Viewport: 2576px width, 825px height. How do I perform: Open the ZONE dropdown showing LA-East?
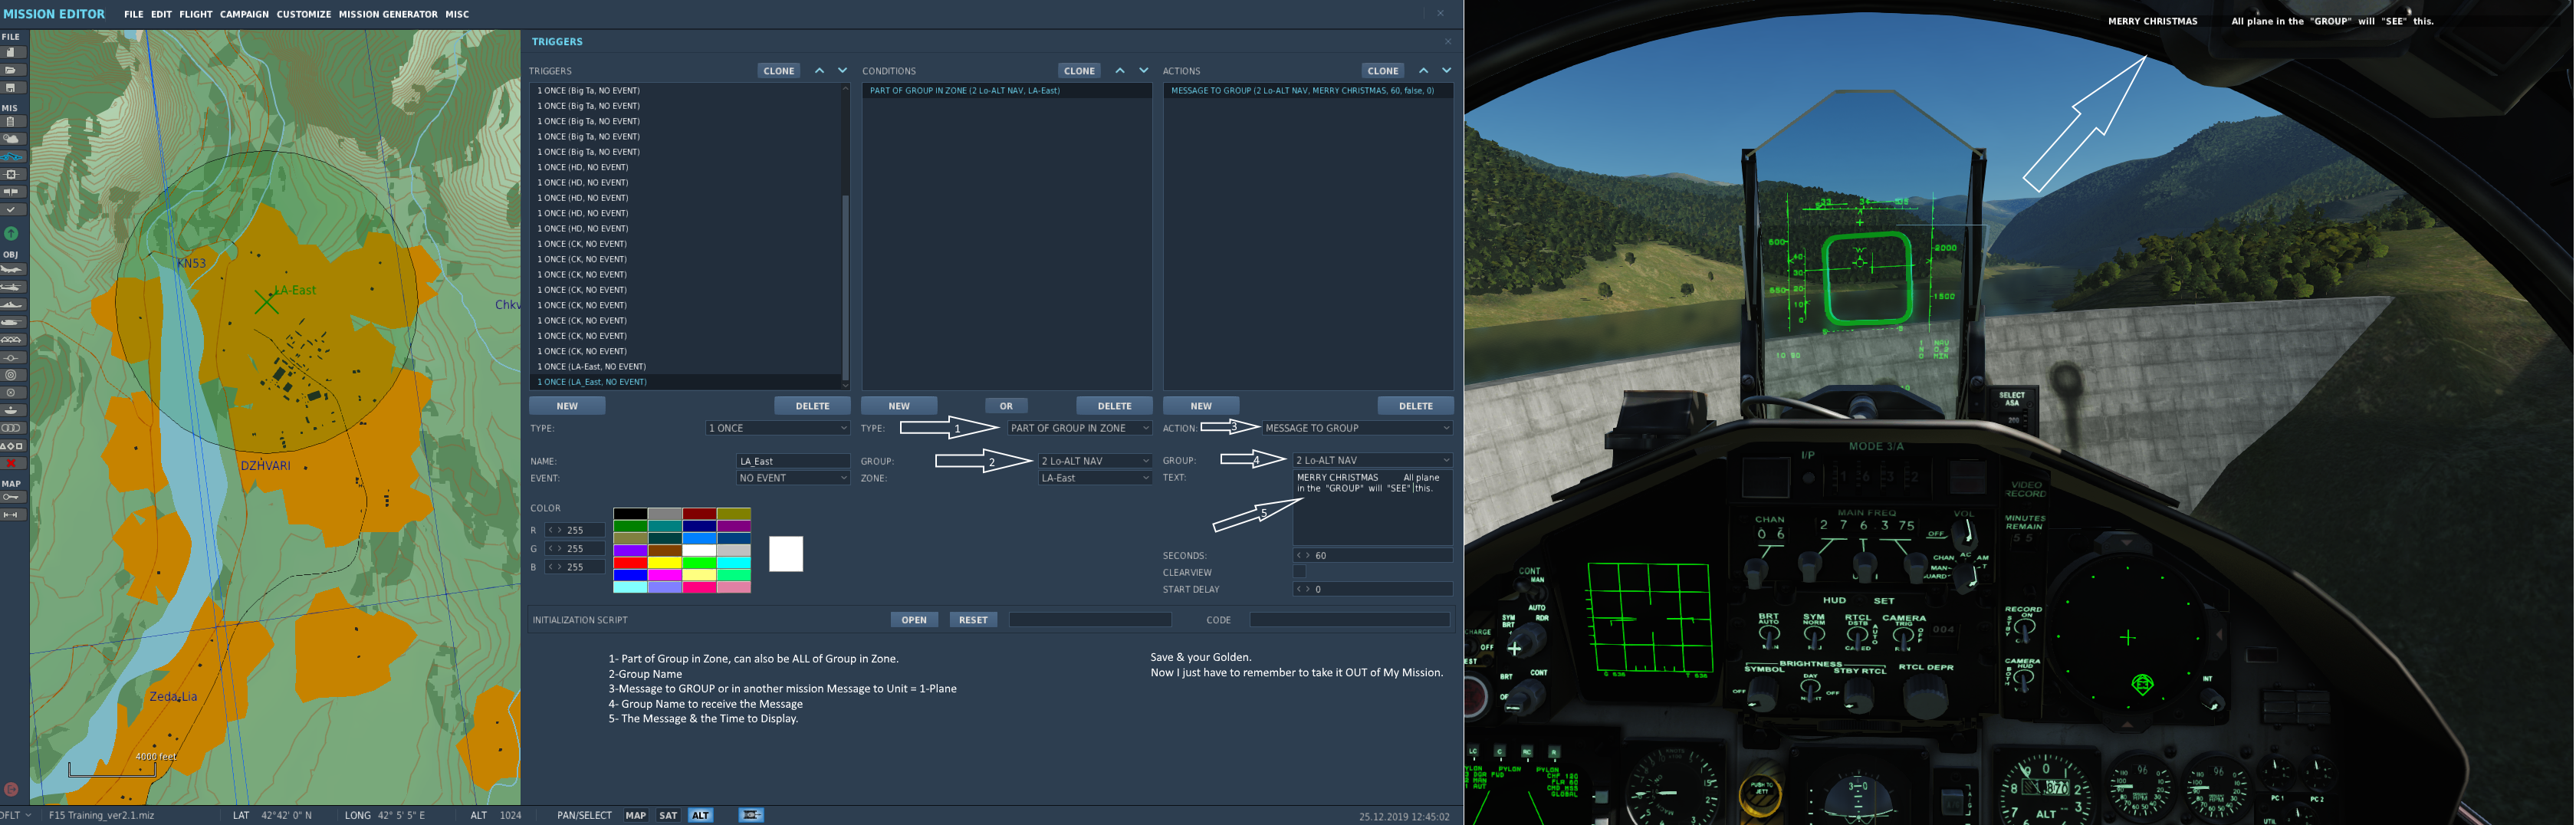point(1095,478)
